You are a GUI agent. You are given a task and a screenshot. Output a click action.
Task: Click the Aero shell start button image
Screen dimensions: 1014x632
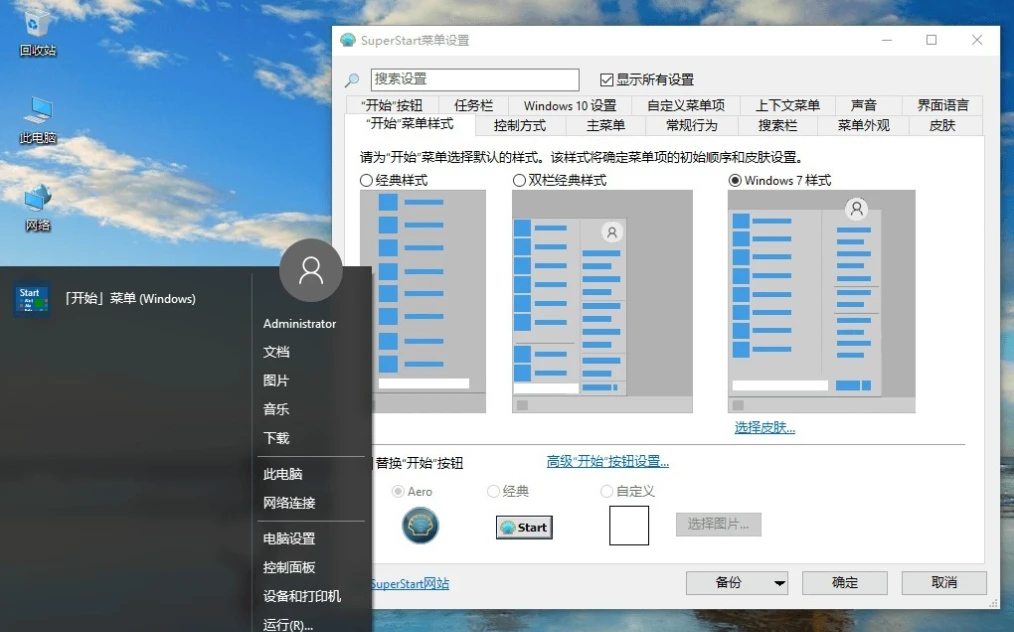[x=420, y=525]
